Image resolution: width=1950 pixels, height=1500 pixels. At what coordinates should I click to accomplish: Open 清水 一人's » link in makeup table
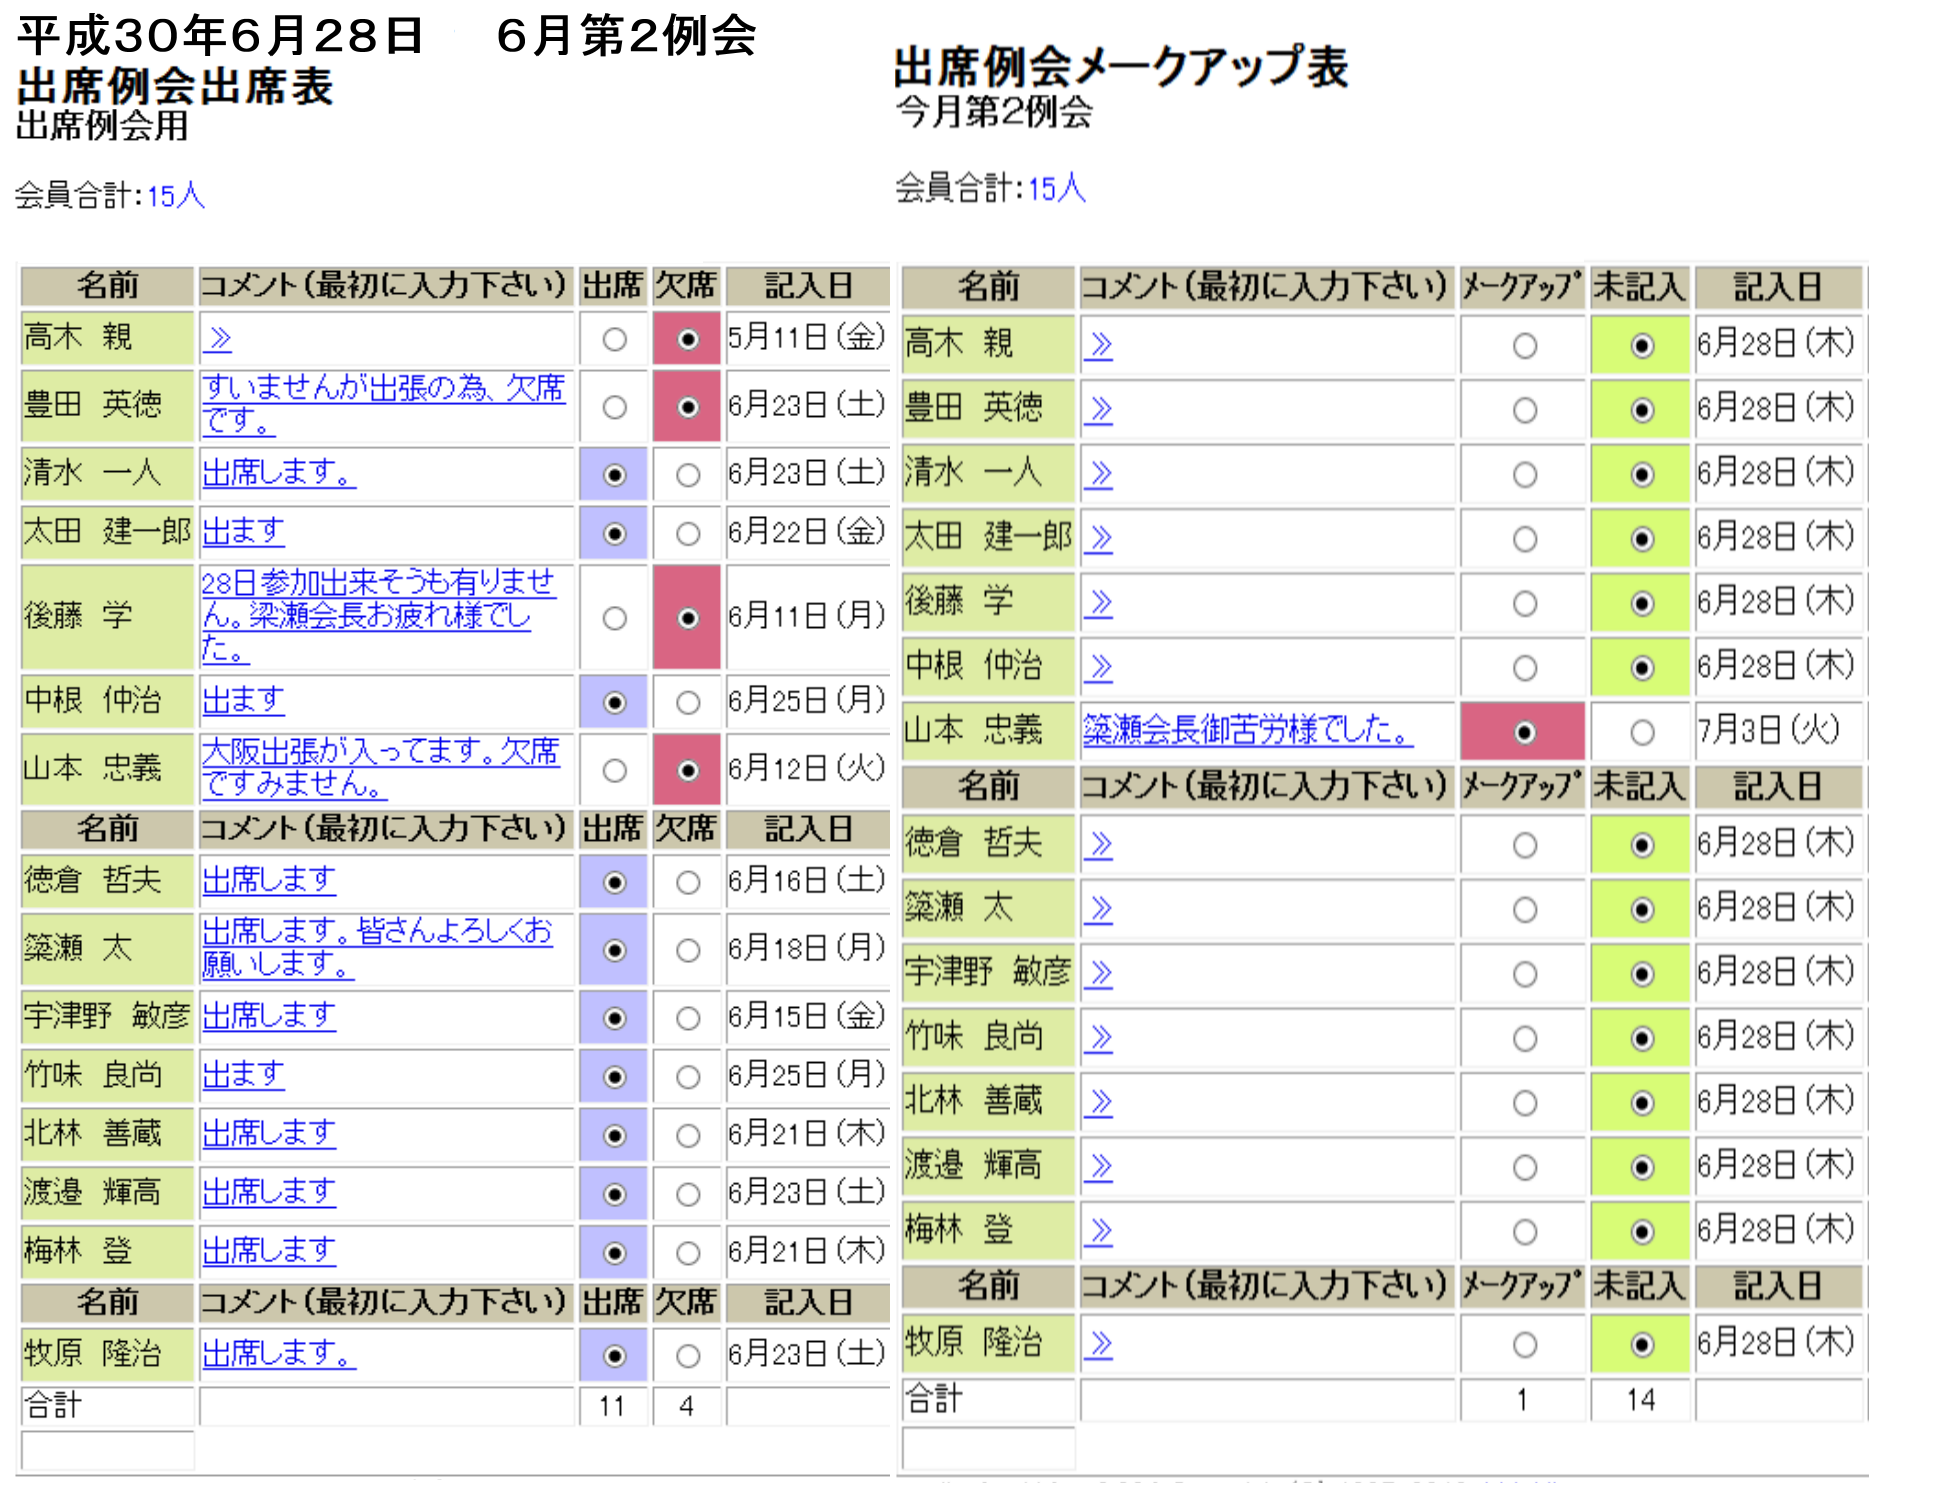tap(1098, 474)
